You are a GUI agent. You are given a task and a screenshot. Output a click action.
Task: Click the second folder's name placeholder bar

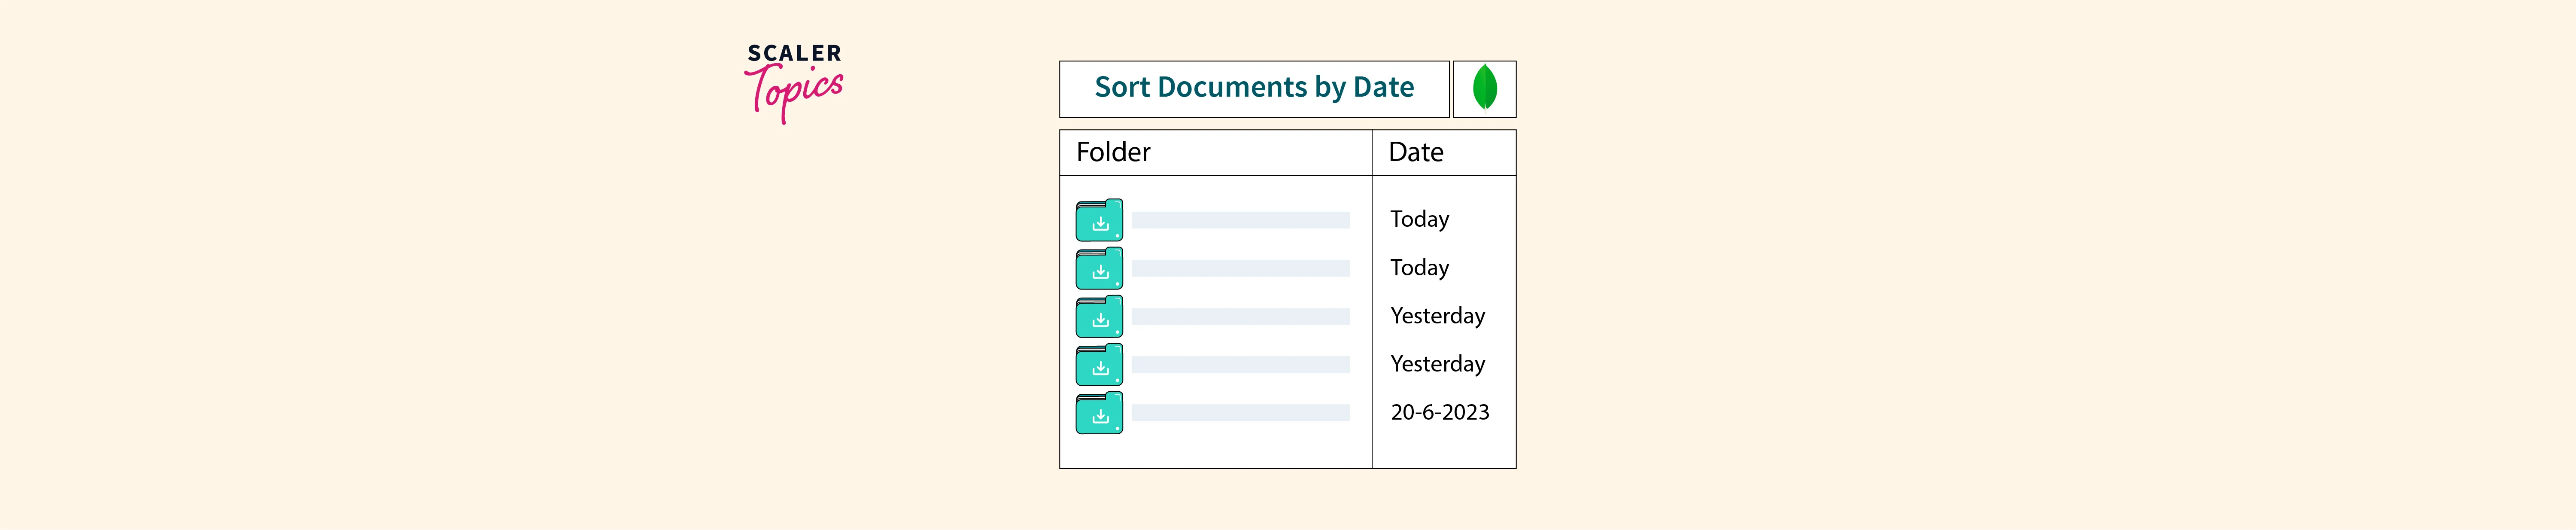pos(1240,268)
